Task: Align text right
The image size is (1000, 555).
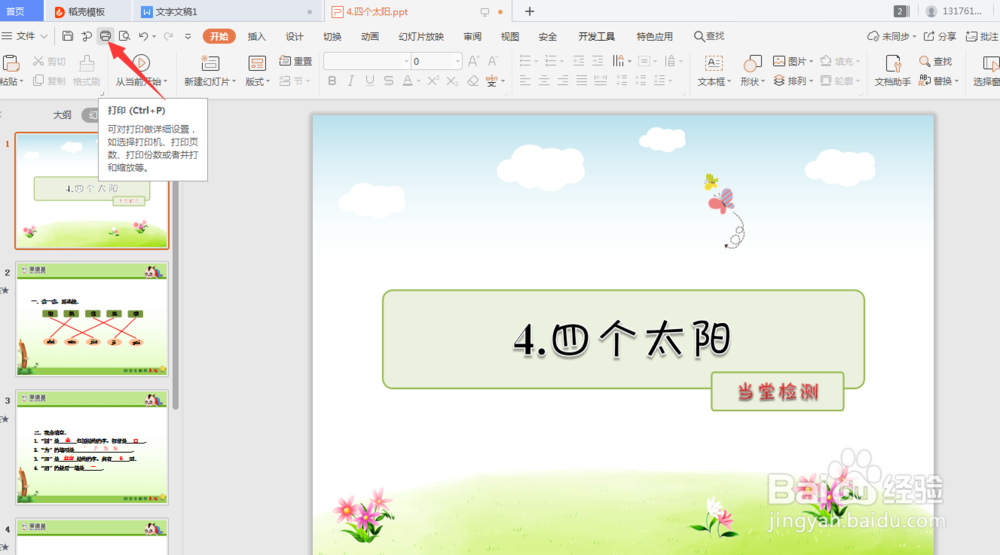Action: [x=563, y=81]
